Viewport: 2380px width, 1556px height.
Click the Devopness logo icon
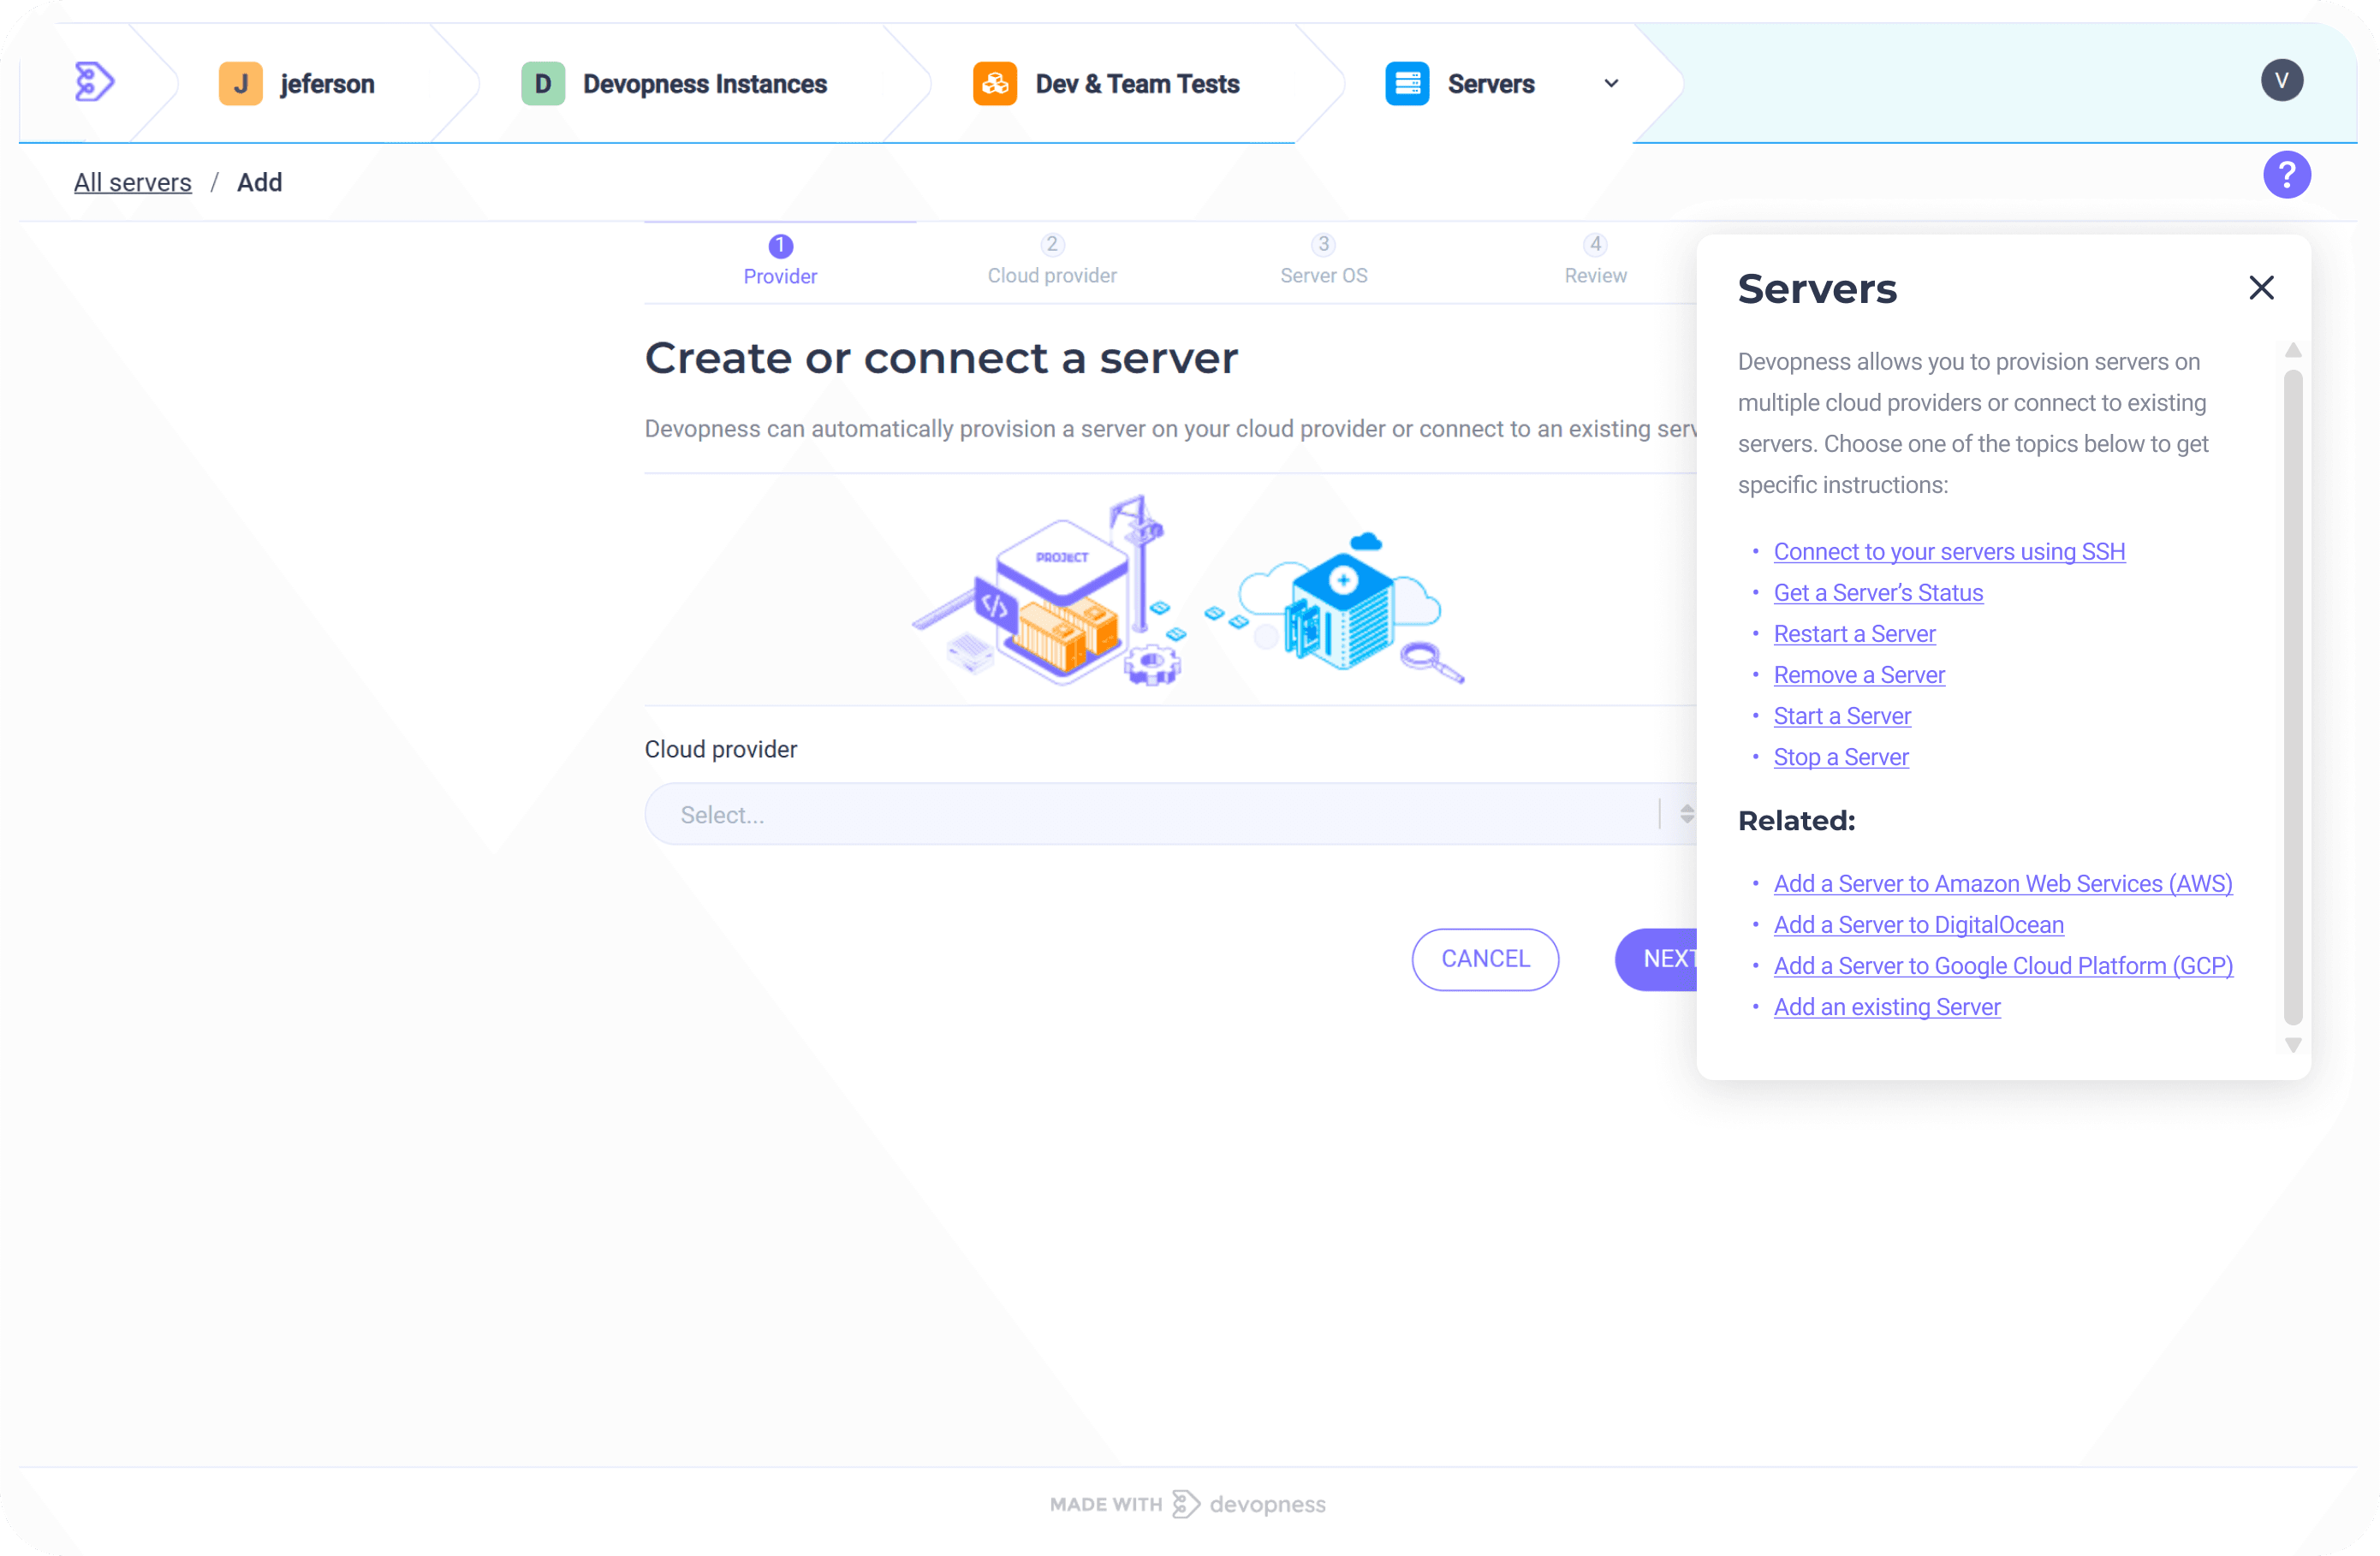[94, 82]
